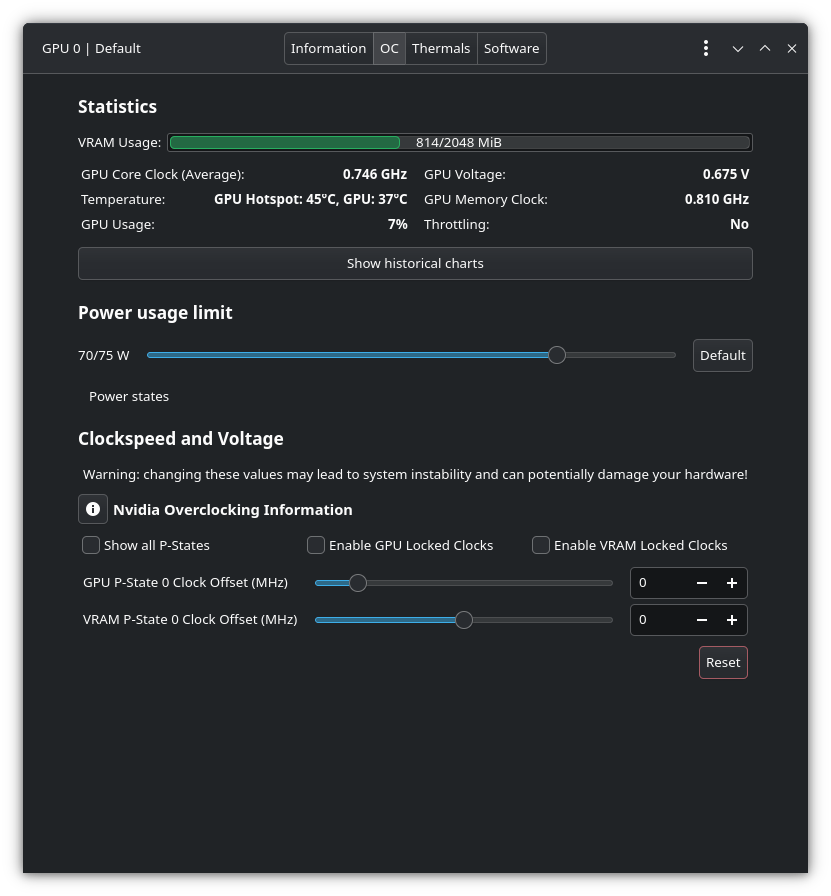The height and width of the screenshot is (896, 831).
Task: Maximize window with the up chevron
Action: [x=765, y=48]
